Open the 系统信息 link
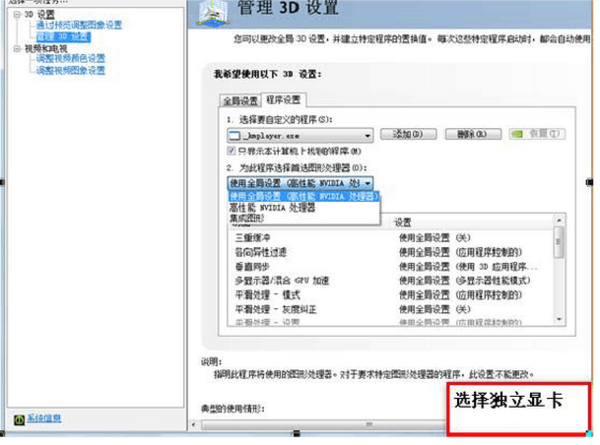 pos(41,417)
